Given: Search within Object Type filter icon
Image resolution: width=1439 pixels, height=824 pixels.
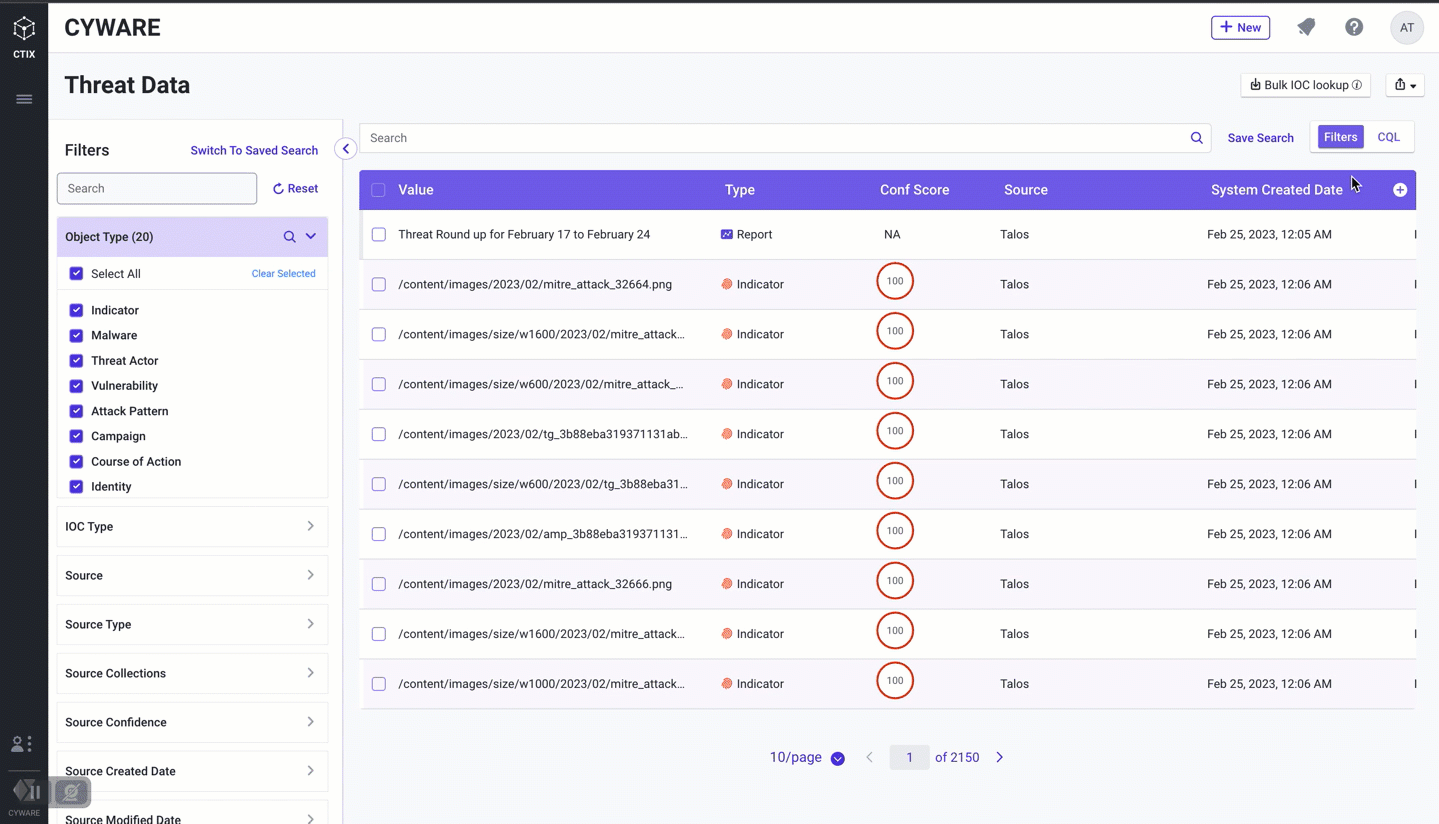Looking at the screenshot, I should coord(289,237).
